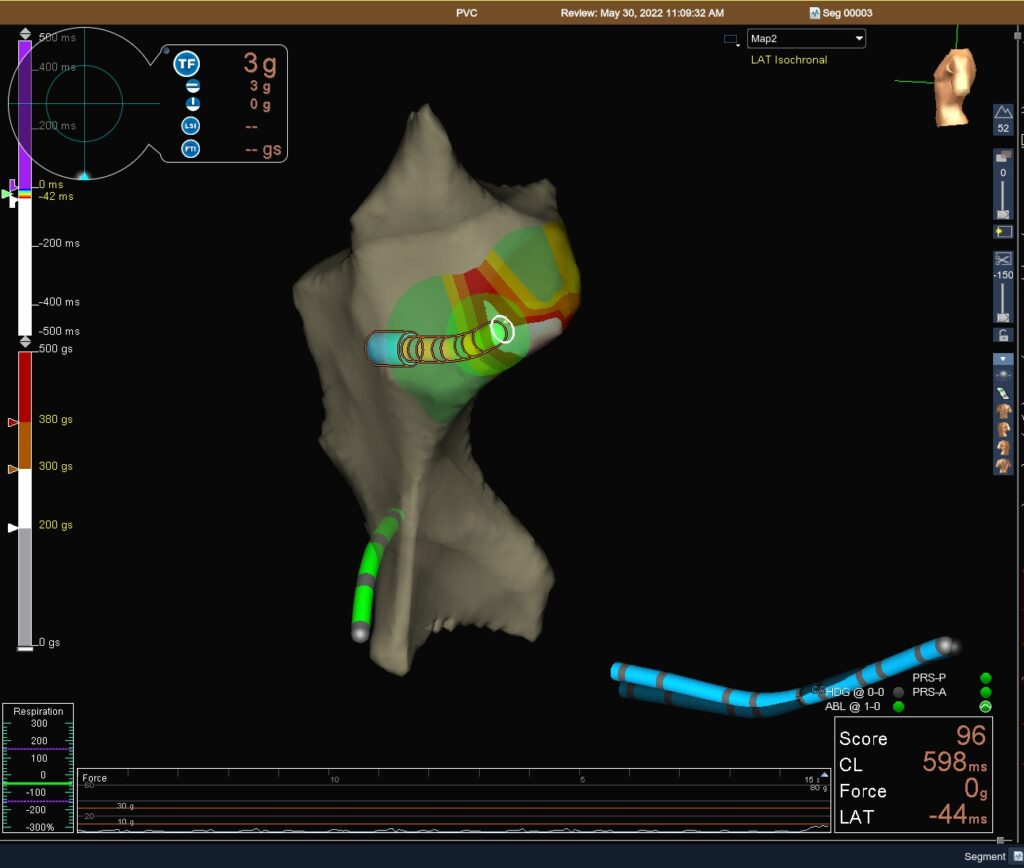Click the FTI force-time integral icon
Image resolution: width=1024 pixels, height=868 pixels.
(190, 149)
